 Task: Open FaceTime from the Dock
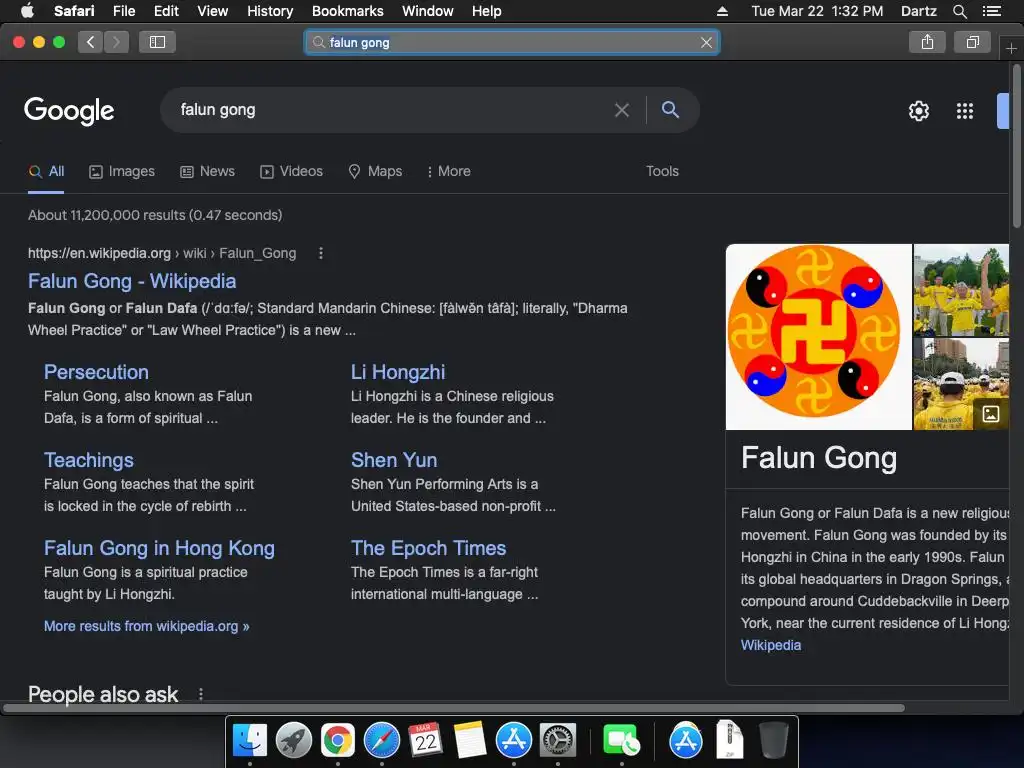(621, 741)
